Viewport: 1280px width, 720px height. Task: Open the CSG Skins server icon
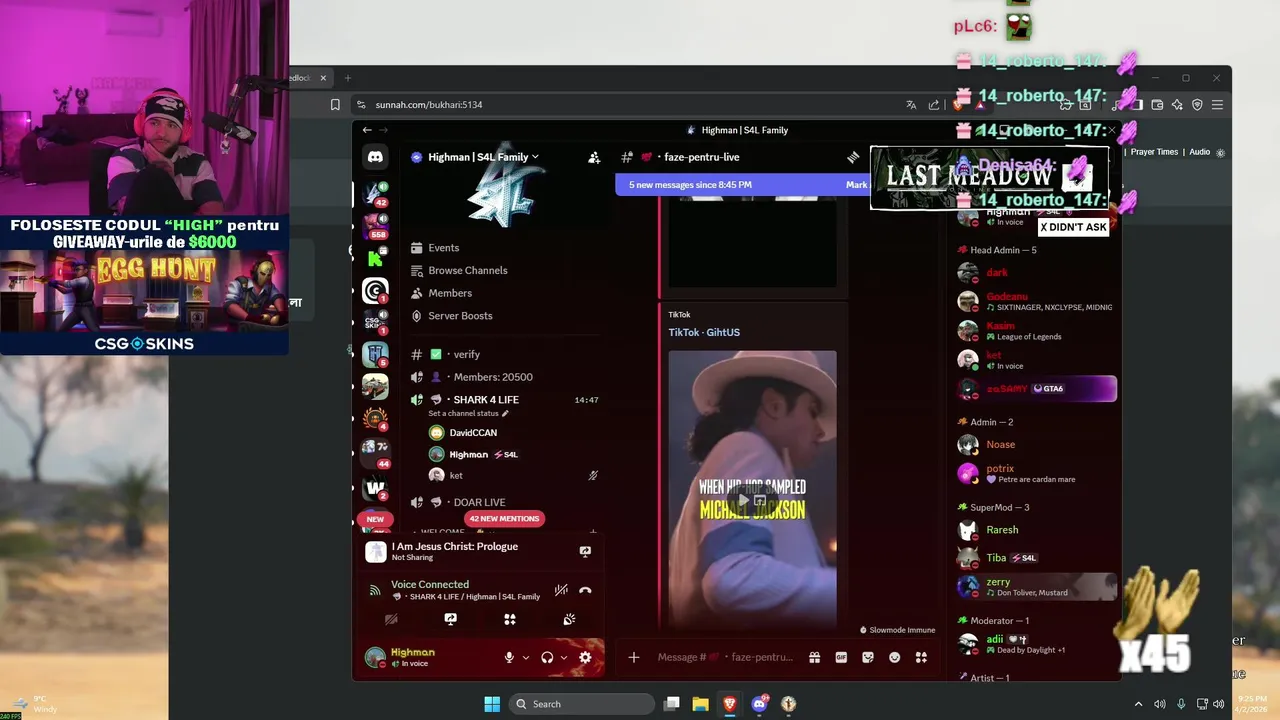tap(375, 320)
